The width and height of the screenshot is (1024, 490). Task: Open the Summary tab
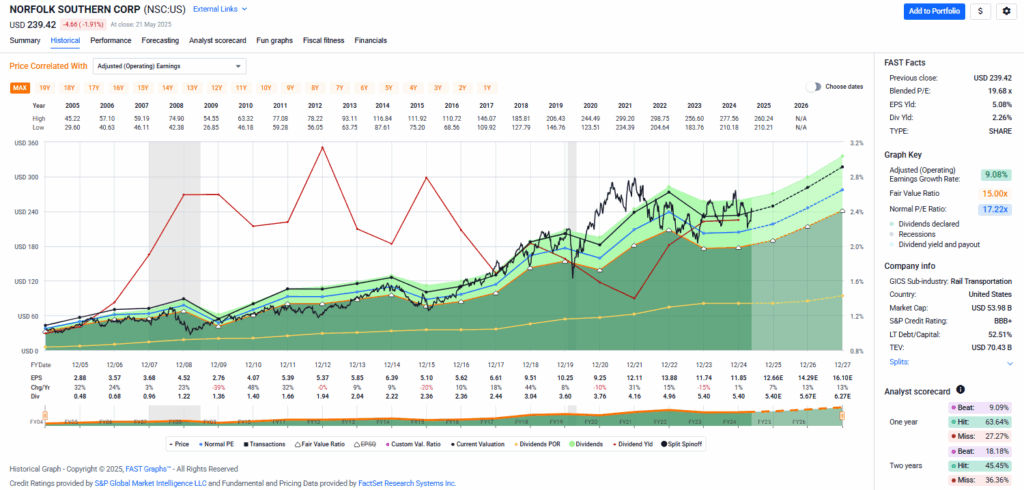[25, 41]
